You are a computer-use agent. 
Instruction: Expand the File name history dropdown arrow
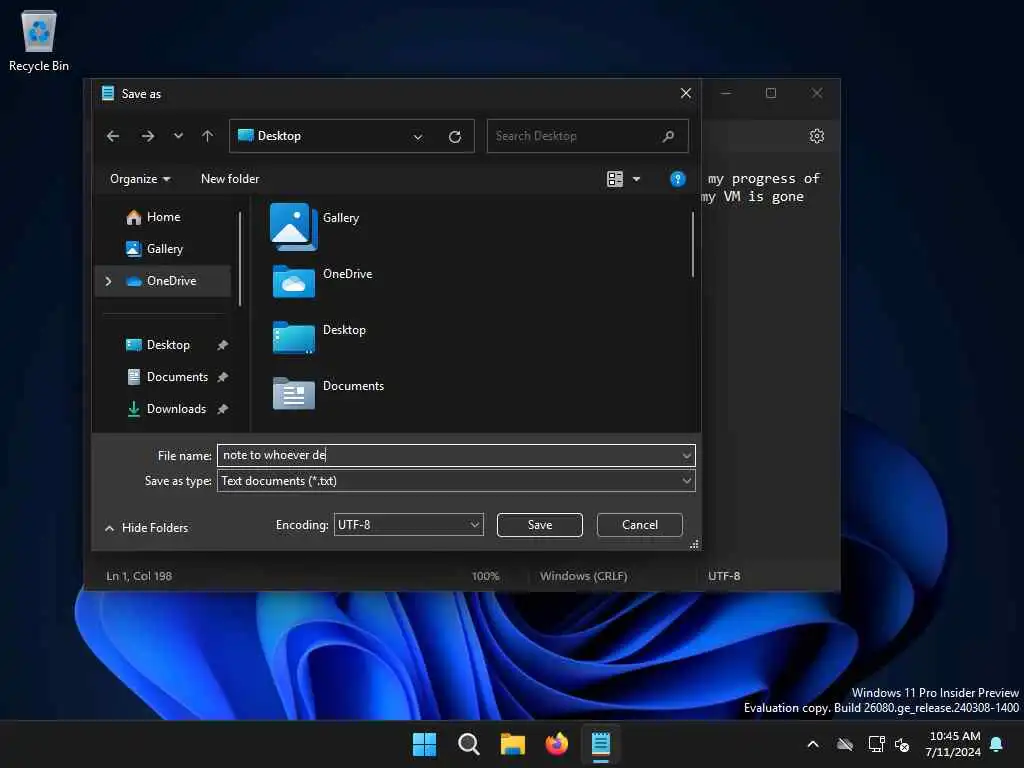[686, 455]
